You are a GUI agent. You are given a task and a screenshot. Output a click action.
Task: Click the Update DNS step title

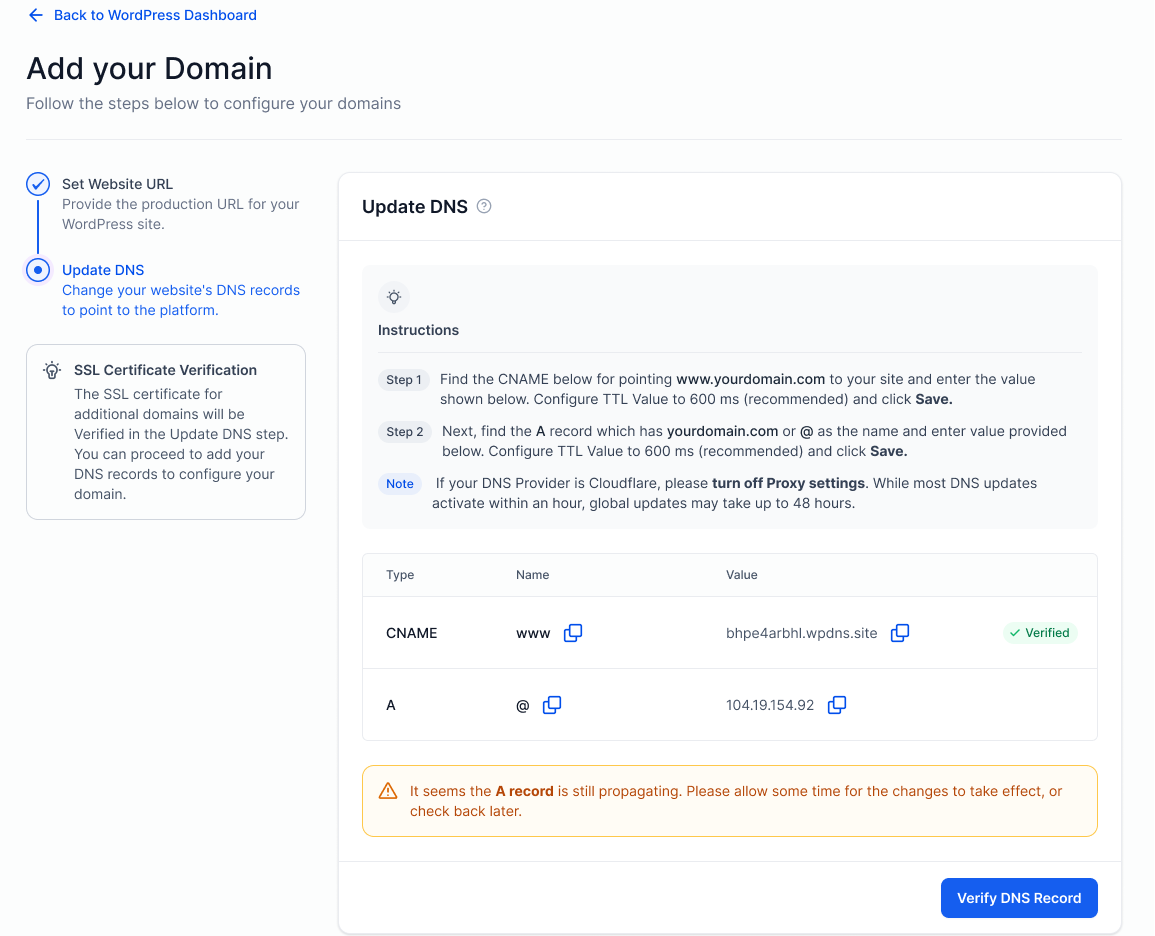(103, 270)
